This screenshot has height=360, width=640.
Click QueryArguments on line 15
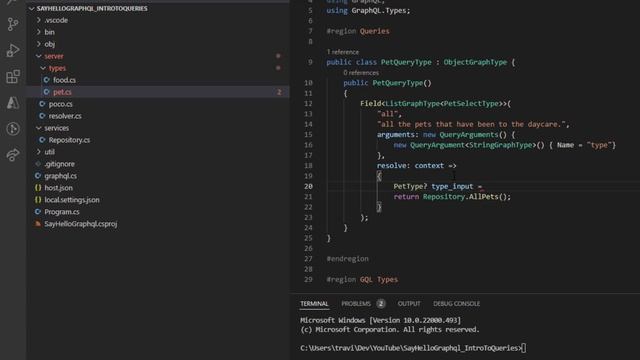click(x=469, y=135)
